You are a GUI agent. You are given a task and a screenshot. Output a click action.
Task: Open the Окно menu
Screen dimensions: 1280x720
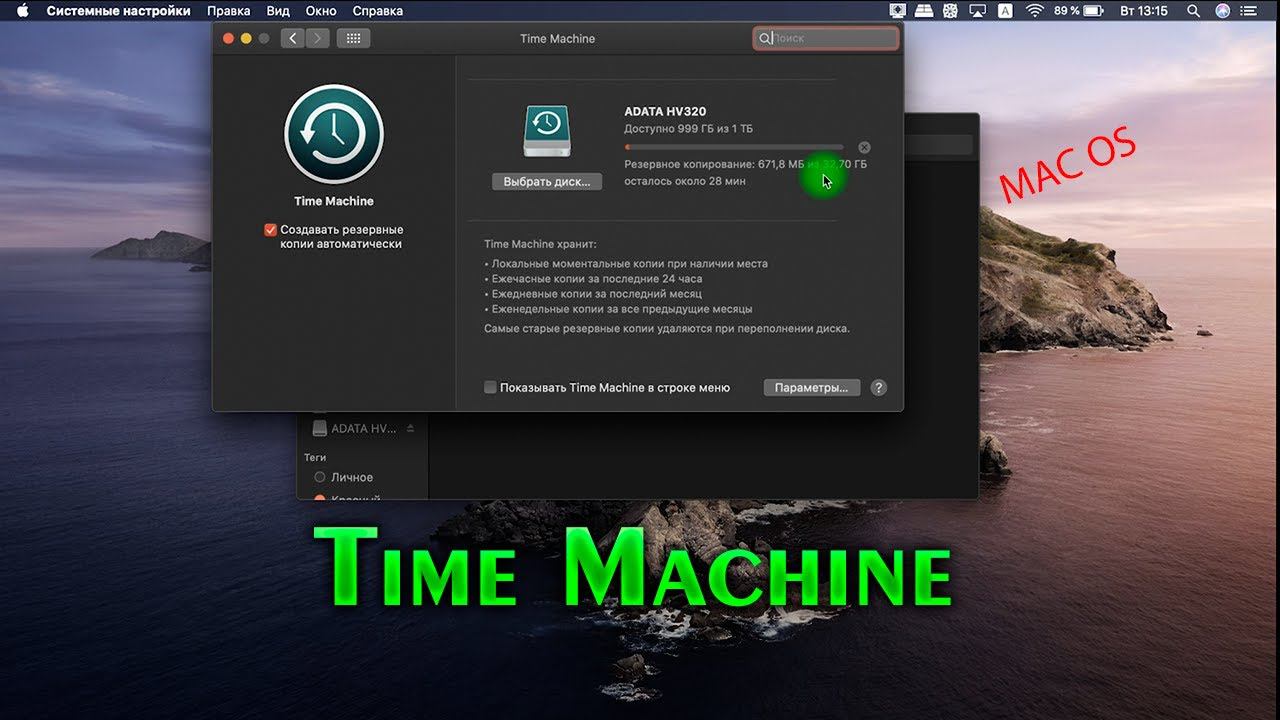coord(321,11)
